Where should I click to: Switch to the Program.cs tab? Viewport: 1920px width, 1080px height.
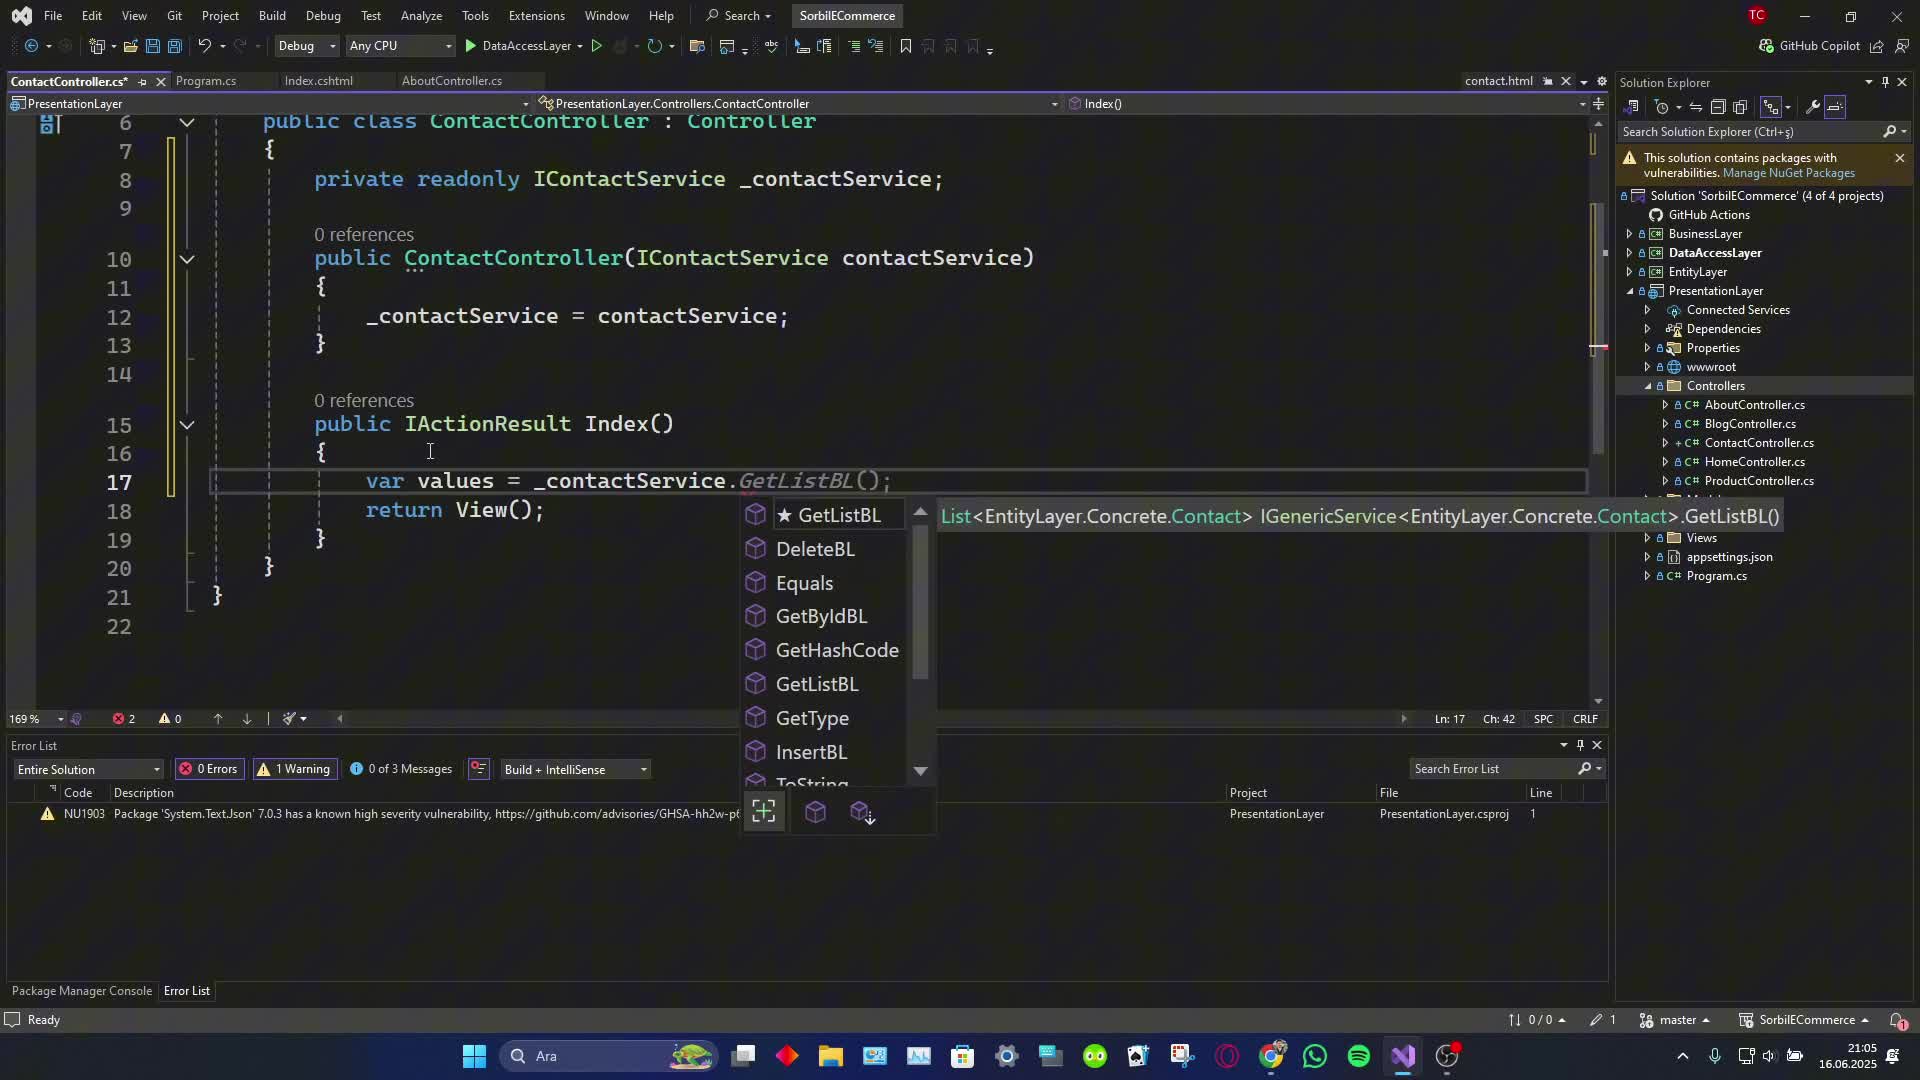pyautogui.click(x=206, y=81)
